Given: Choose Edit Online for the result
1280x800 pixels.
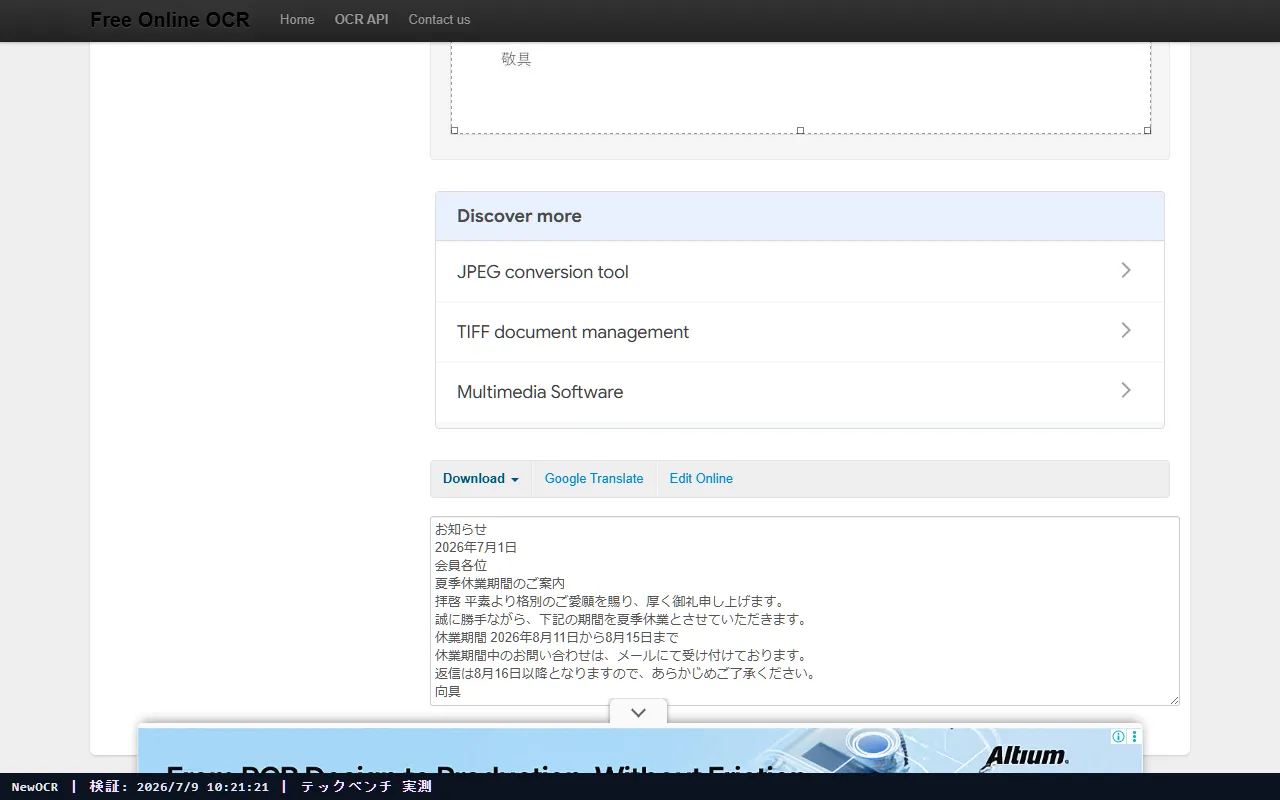Looking at the screenshot, I should [701, 479].
